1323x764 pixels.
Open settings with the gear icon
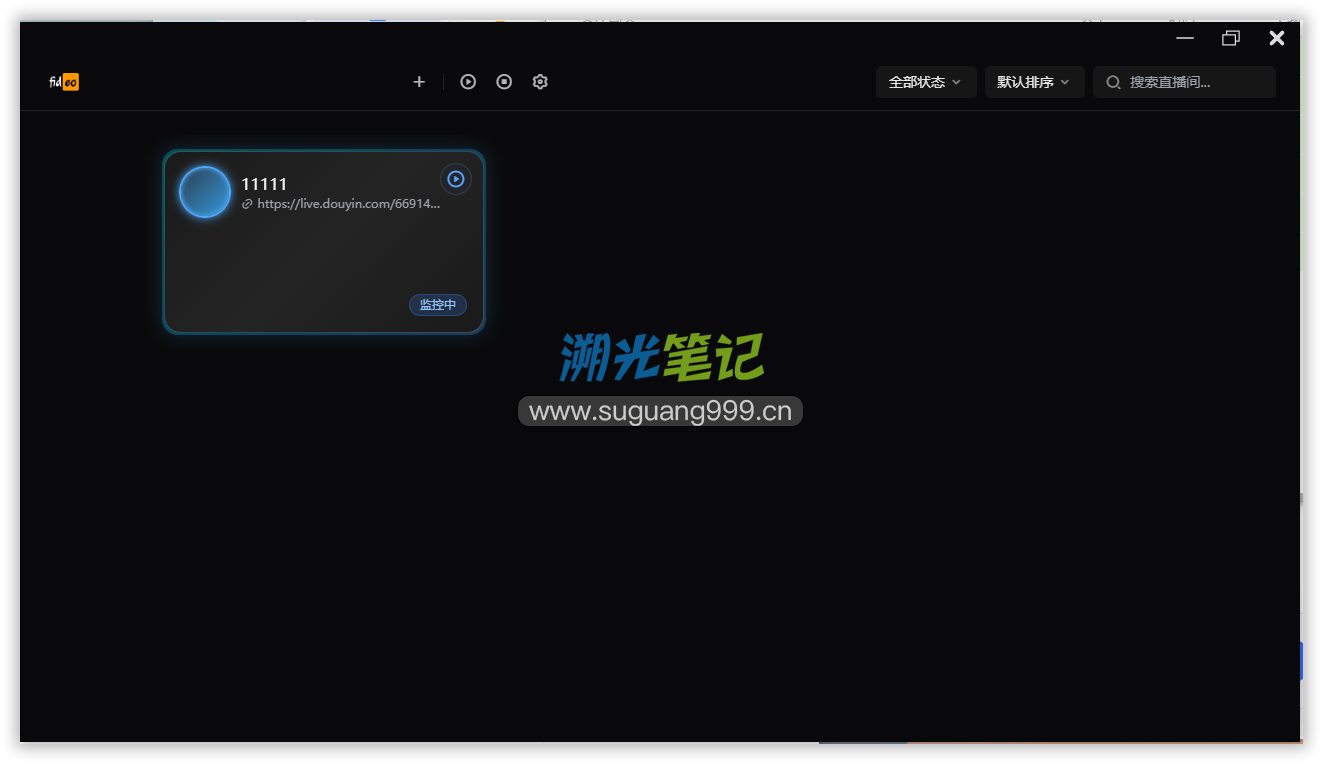coord(540,82)
